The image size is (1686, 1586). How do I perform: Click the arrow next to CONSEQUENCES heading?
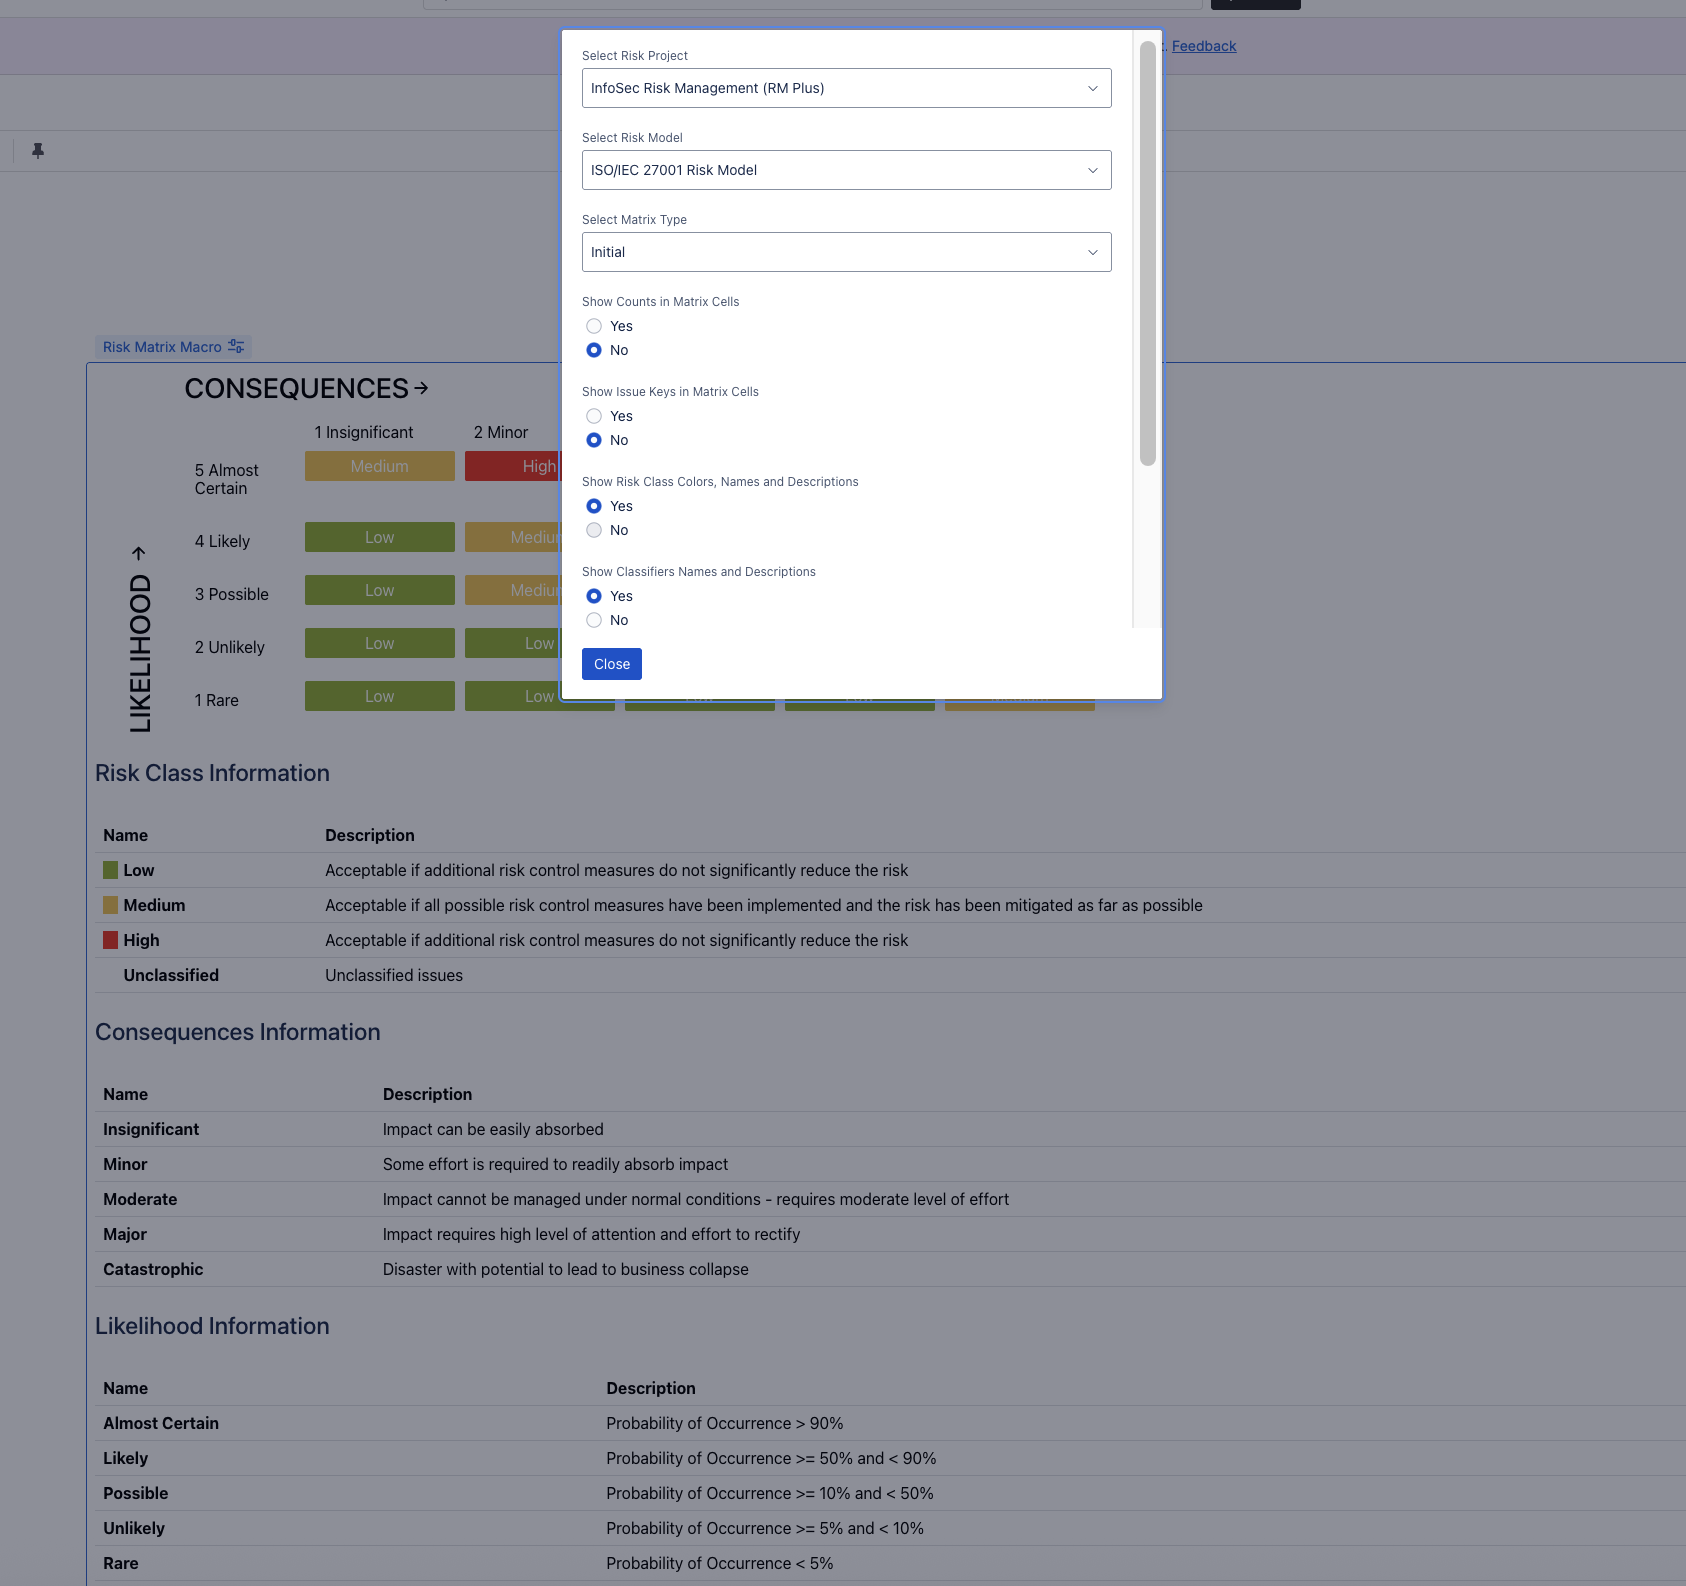tap(421, 388)
